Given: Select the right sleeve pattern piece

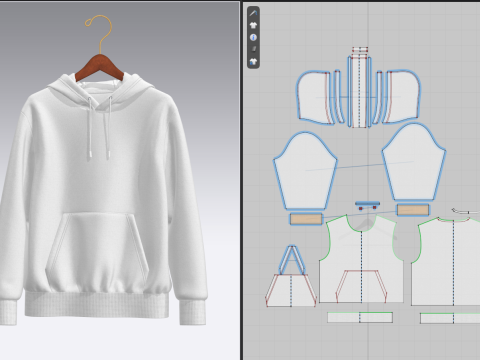Looking at the screenshot, I should (414, 162).
